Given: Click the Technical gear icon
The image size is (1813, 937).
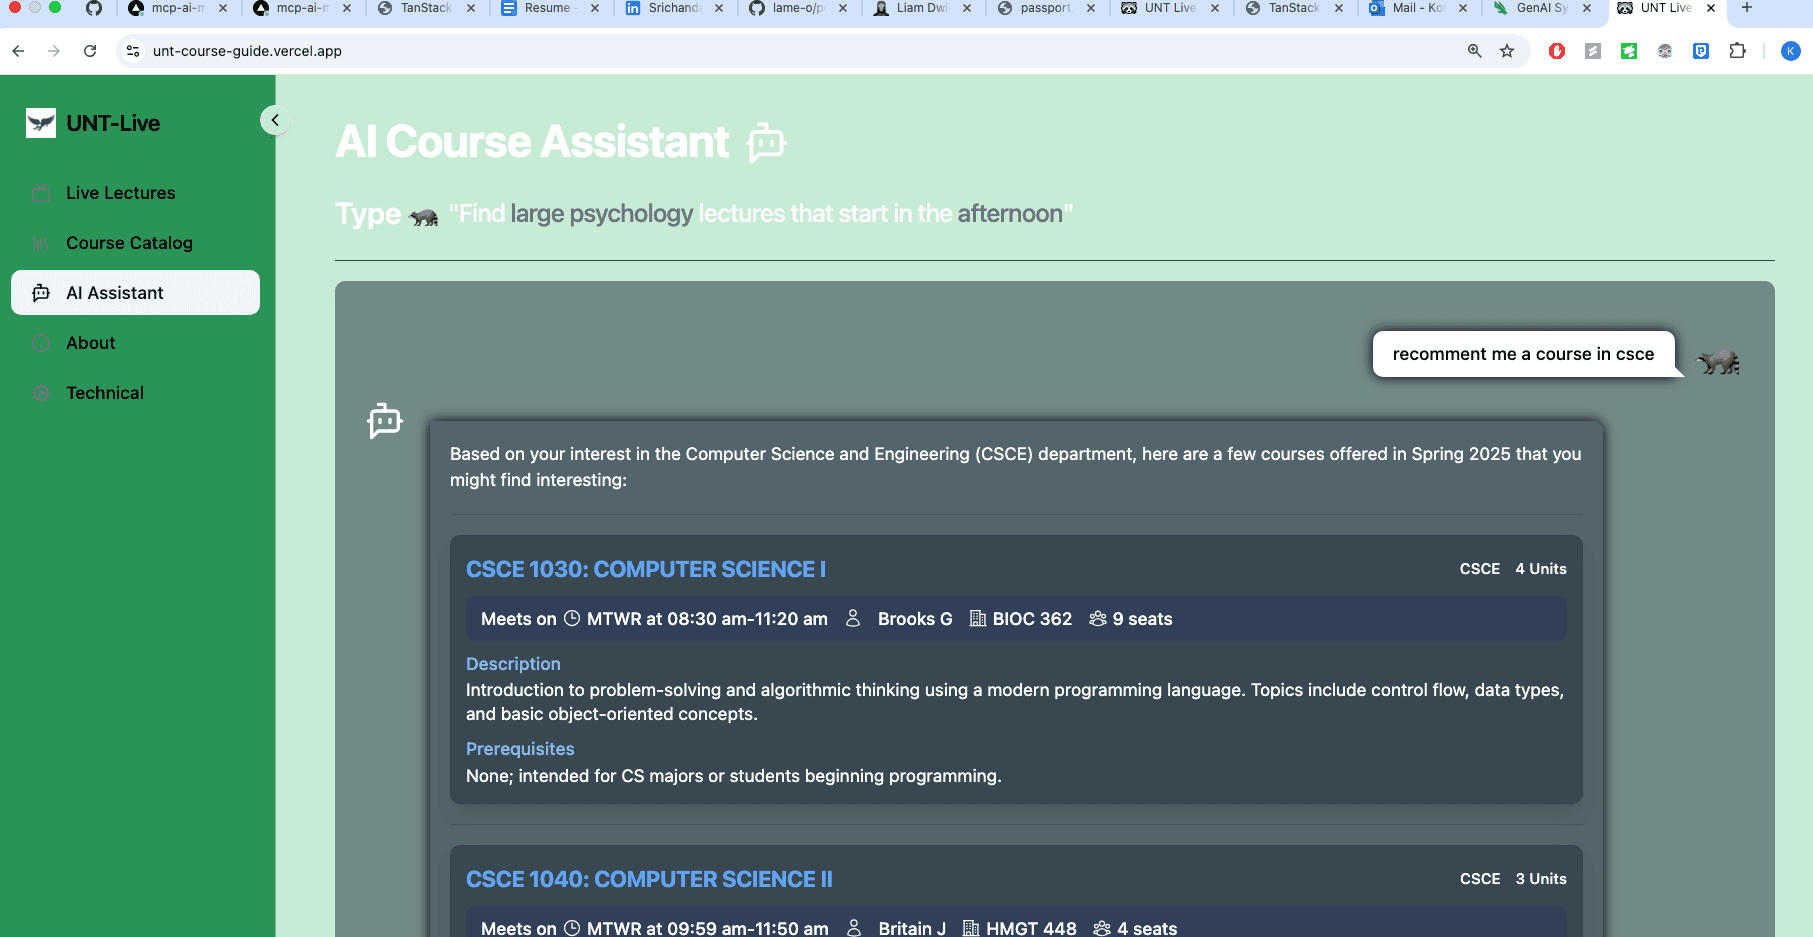Looking at the screenshot, I should pos(41,393).
